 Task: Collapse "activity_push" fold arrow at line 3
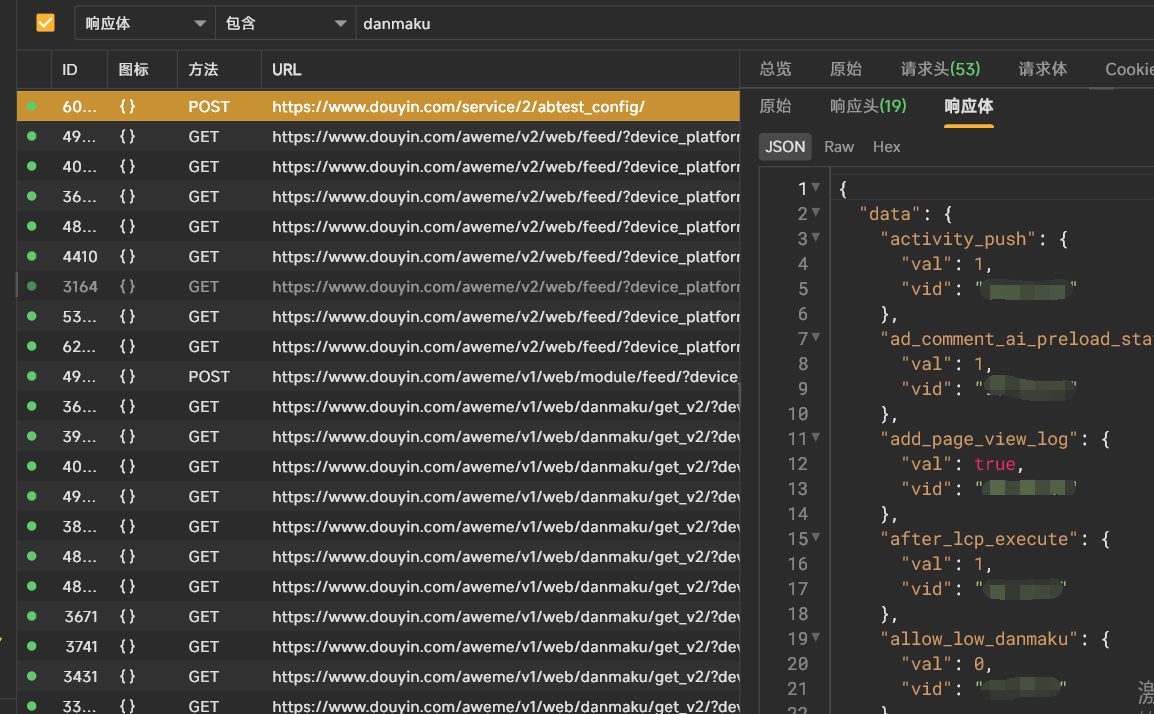[815, 238]
